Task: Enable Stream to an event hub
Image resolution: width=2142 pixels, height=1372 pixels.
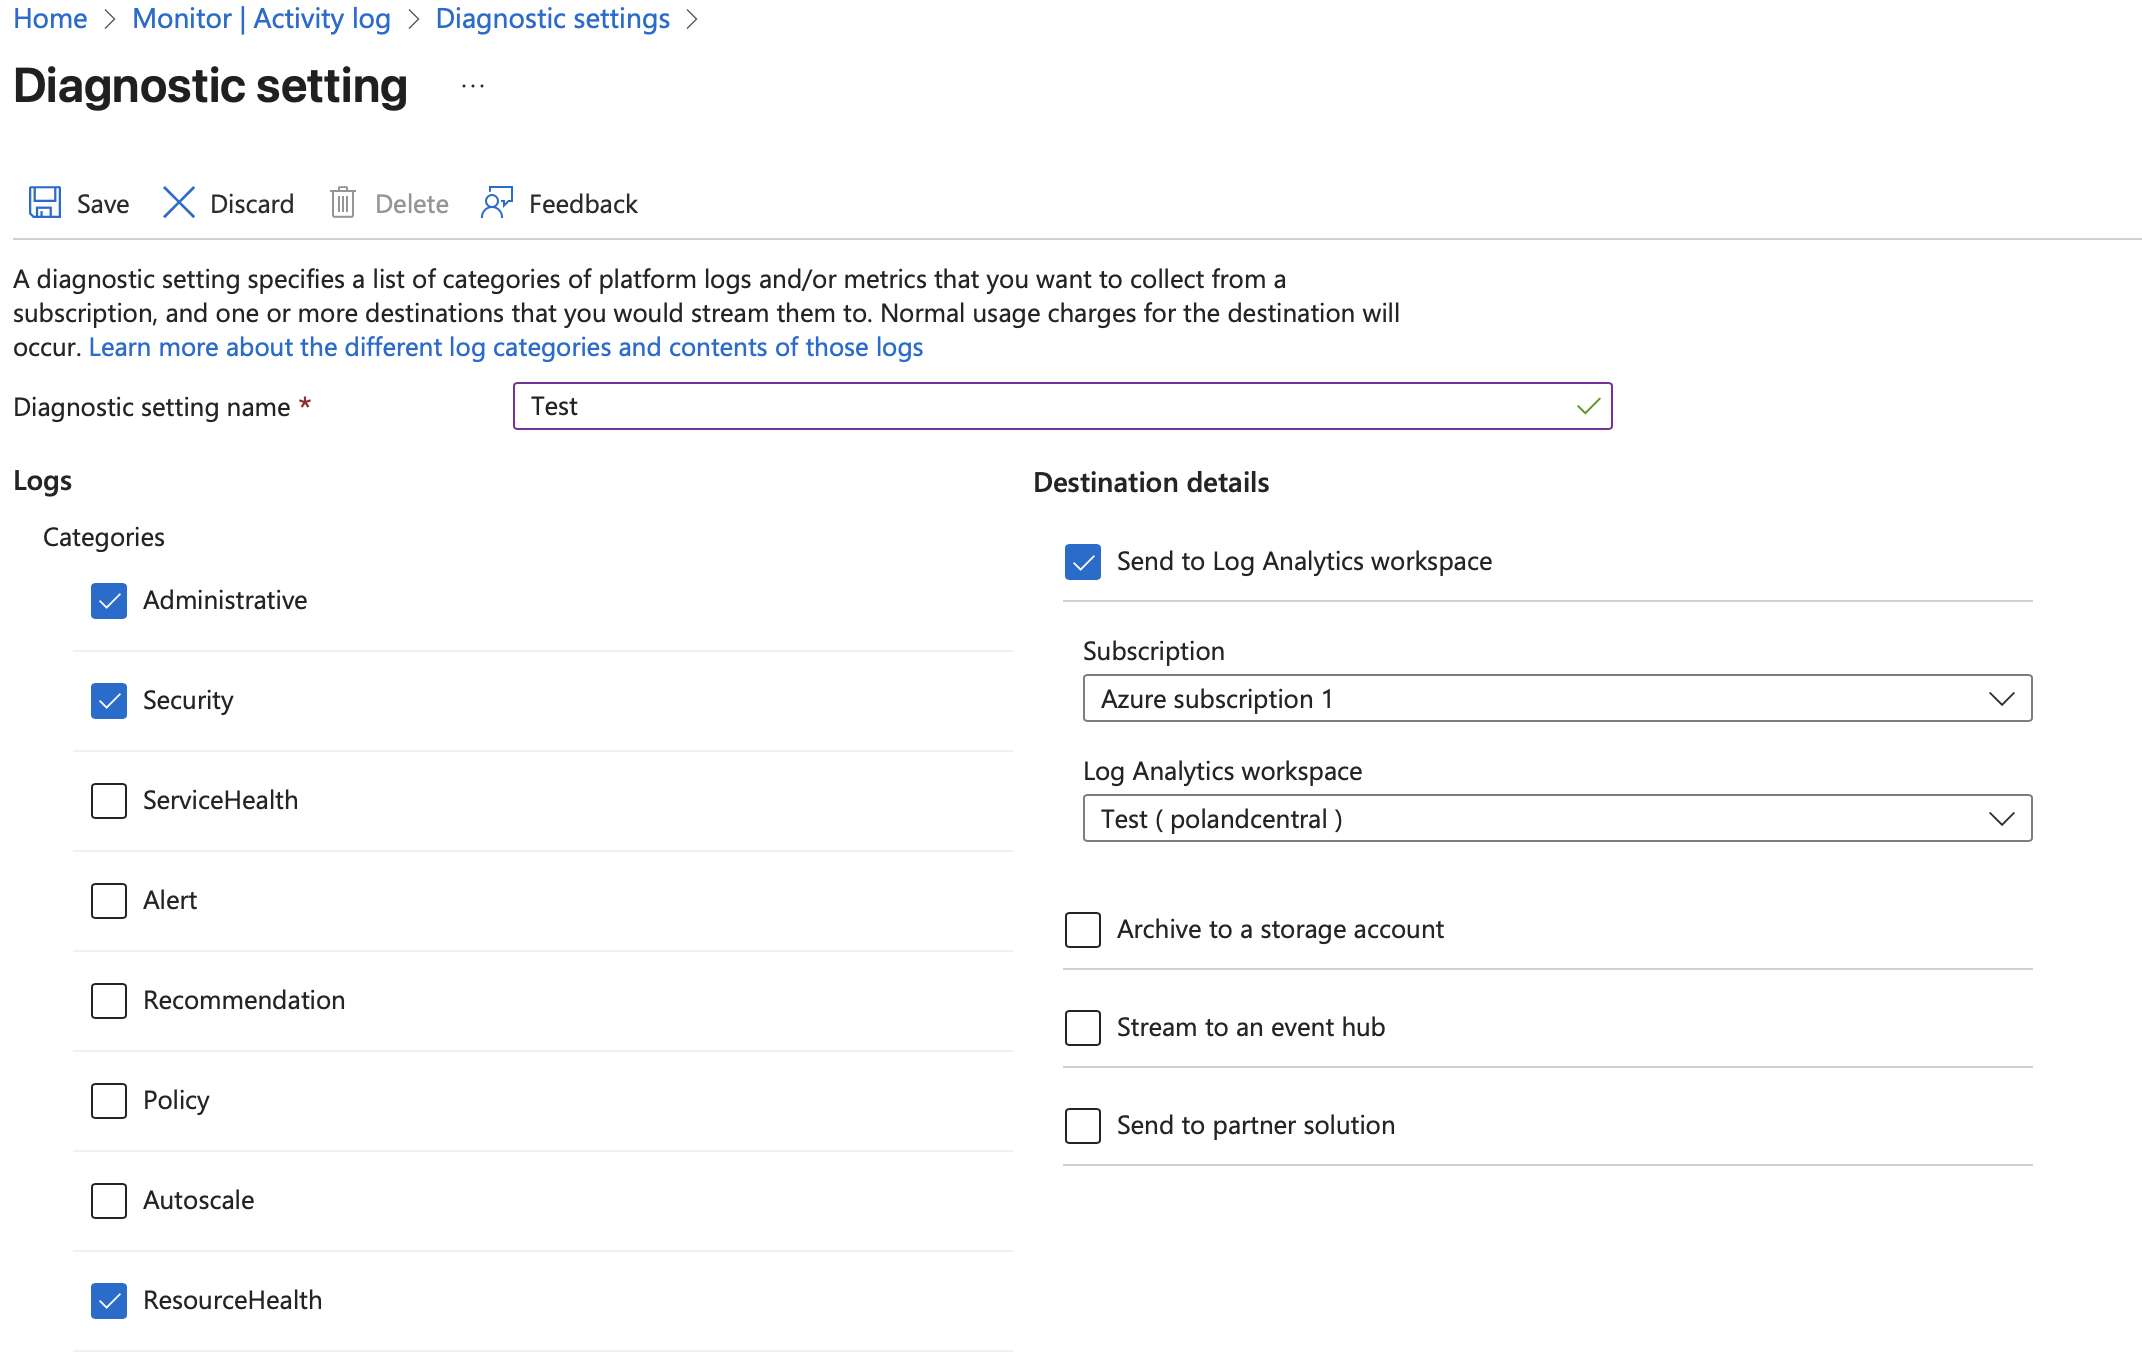Action: pyautogui.click(x=1083, y=1028)
